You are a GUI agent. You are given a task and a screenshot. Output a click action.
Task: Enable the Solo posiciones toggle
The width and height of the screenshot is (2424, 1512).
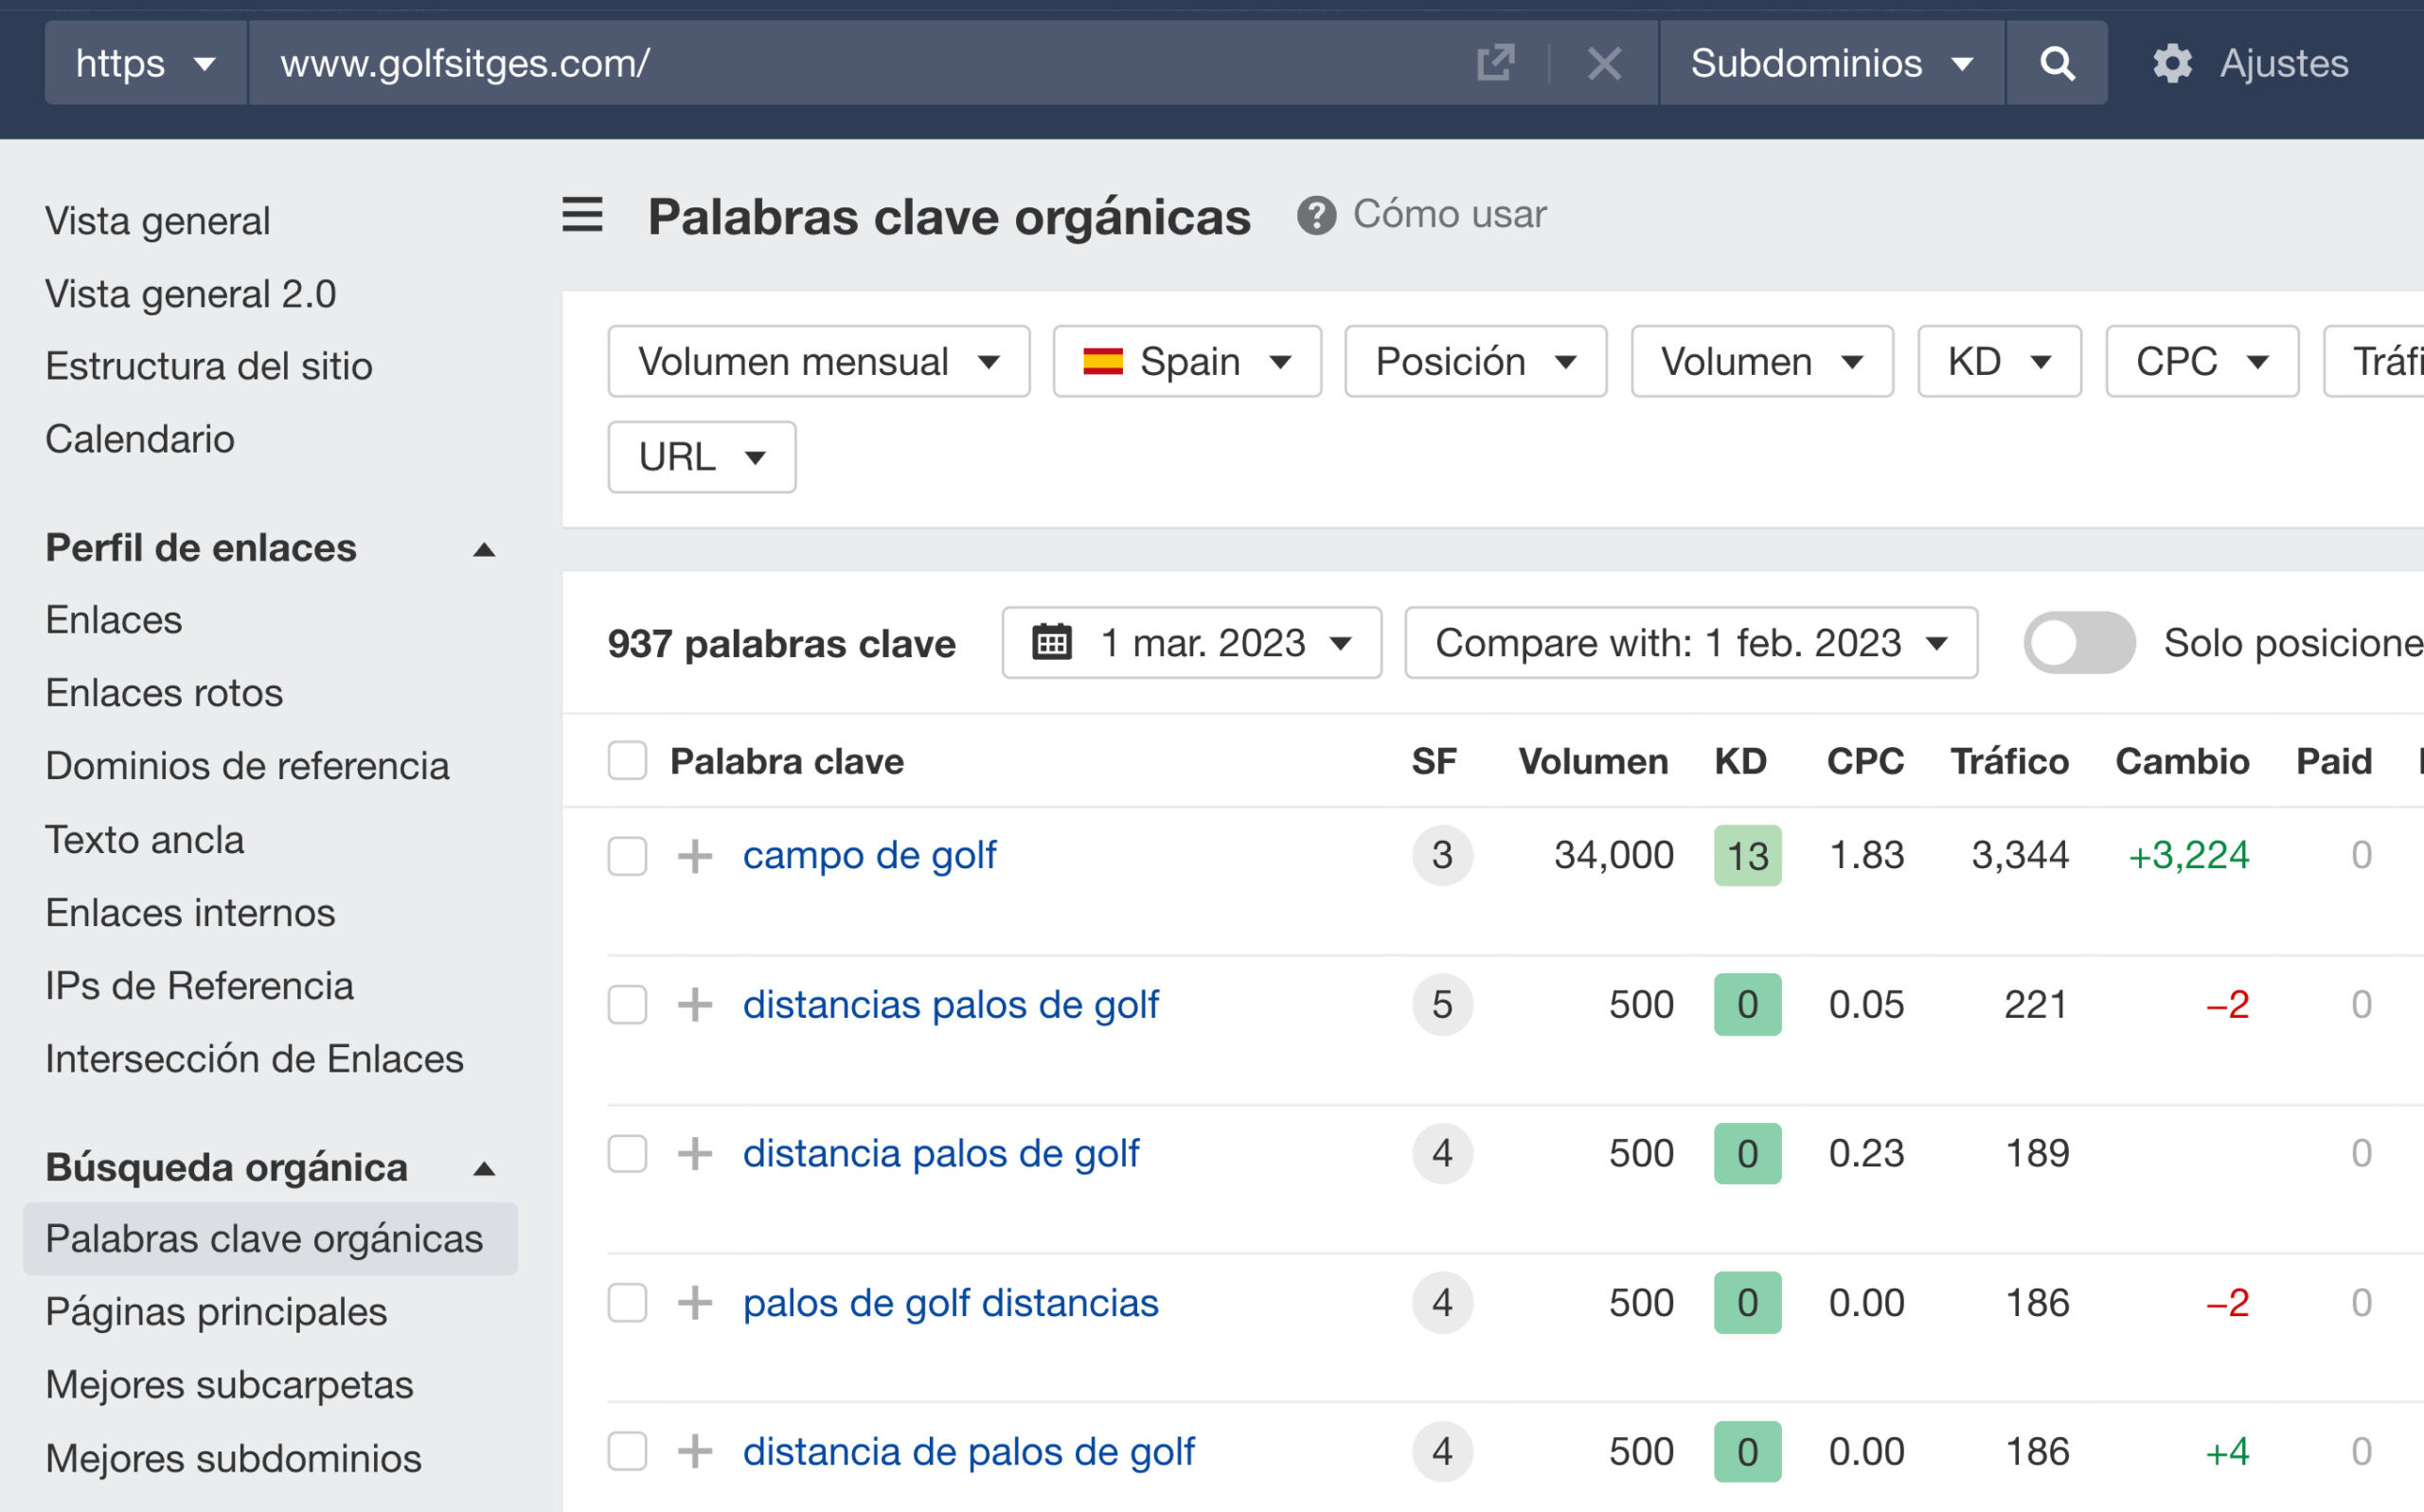tap(2079, 643)
